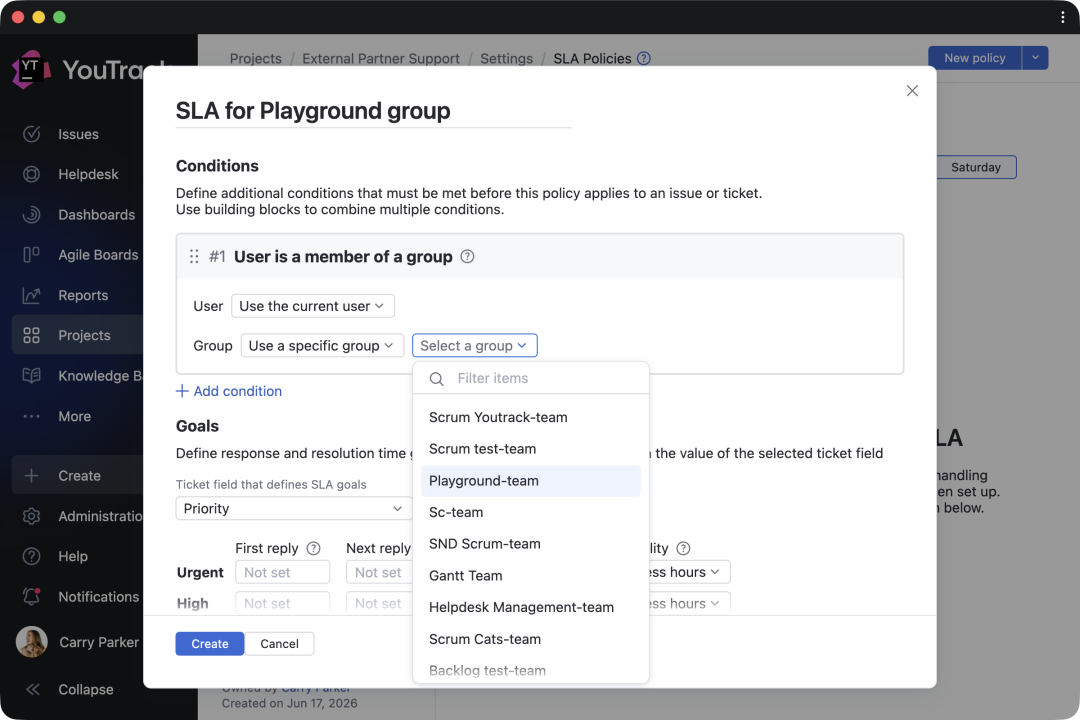Open the Priority ticket field dropdown
Image resolution: width=1080 pixels, height=720 pixels.
point(293,508)
